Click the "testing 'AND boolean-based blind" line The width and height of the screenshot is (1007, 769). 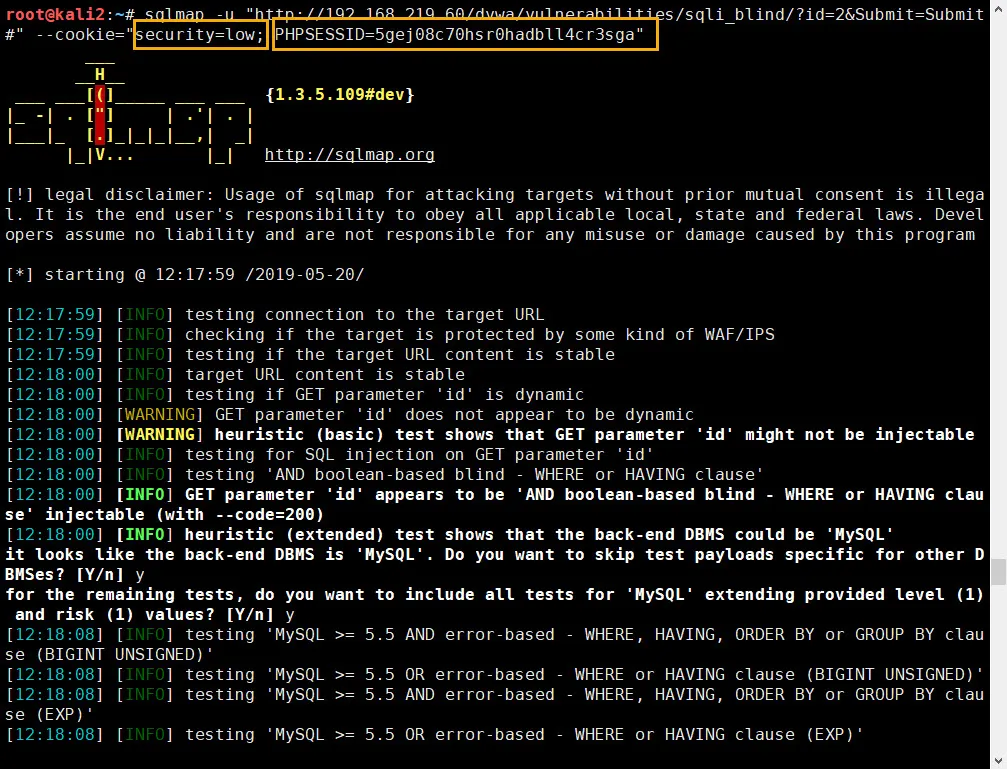point(384,474)
